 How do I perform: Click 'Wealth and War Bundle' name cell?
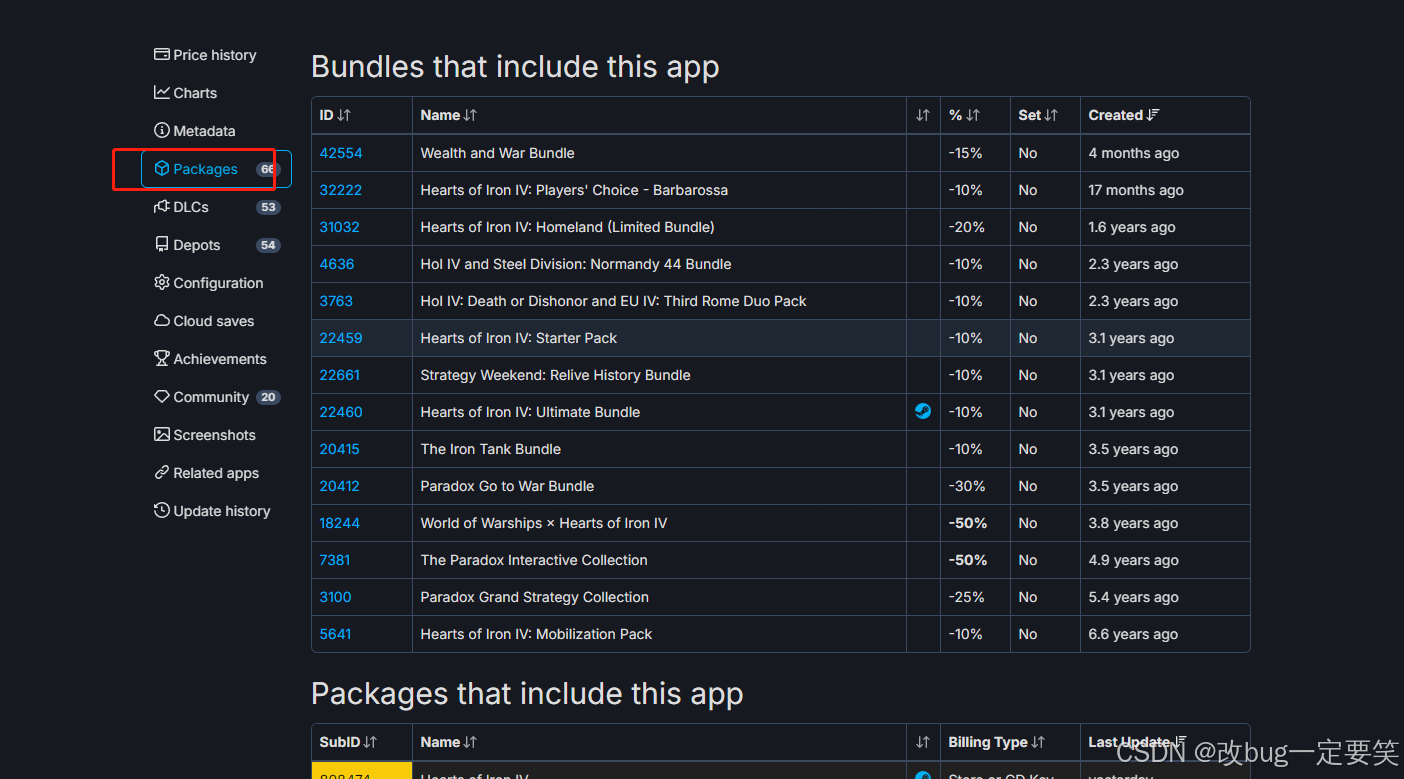659,153
